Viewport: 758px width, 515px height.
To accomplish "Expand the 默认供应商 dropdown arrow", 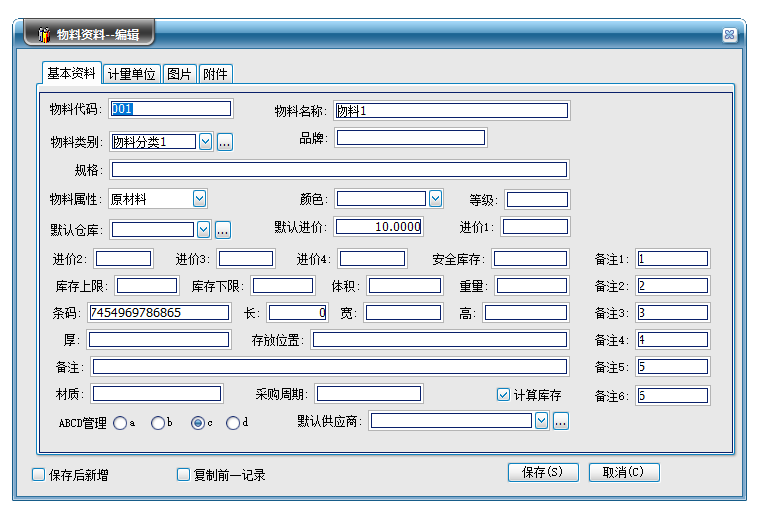I will (541, 421).
